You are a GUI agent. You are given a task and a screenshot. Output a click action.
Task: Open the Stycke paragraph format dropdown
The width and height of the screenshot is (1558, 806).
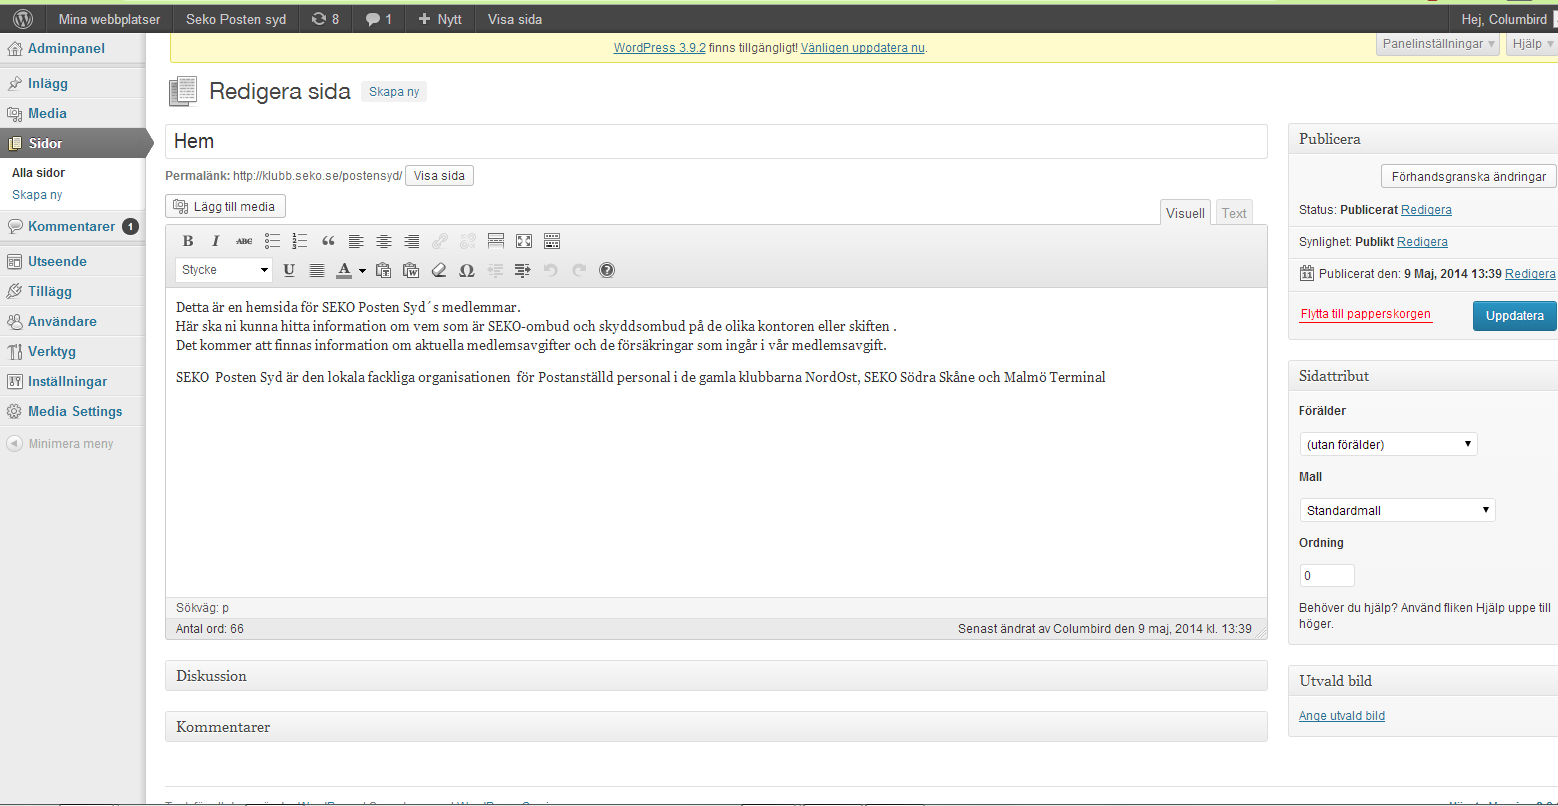pyautogui.click(x=224, y=270)
